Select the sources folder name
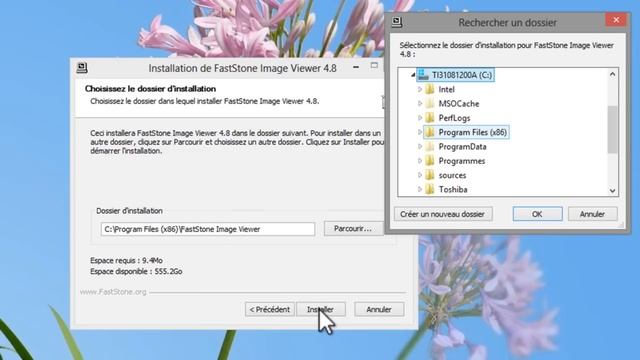This screenshot has width=640, height=360. coord(452,175)
